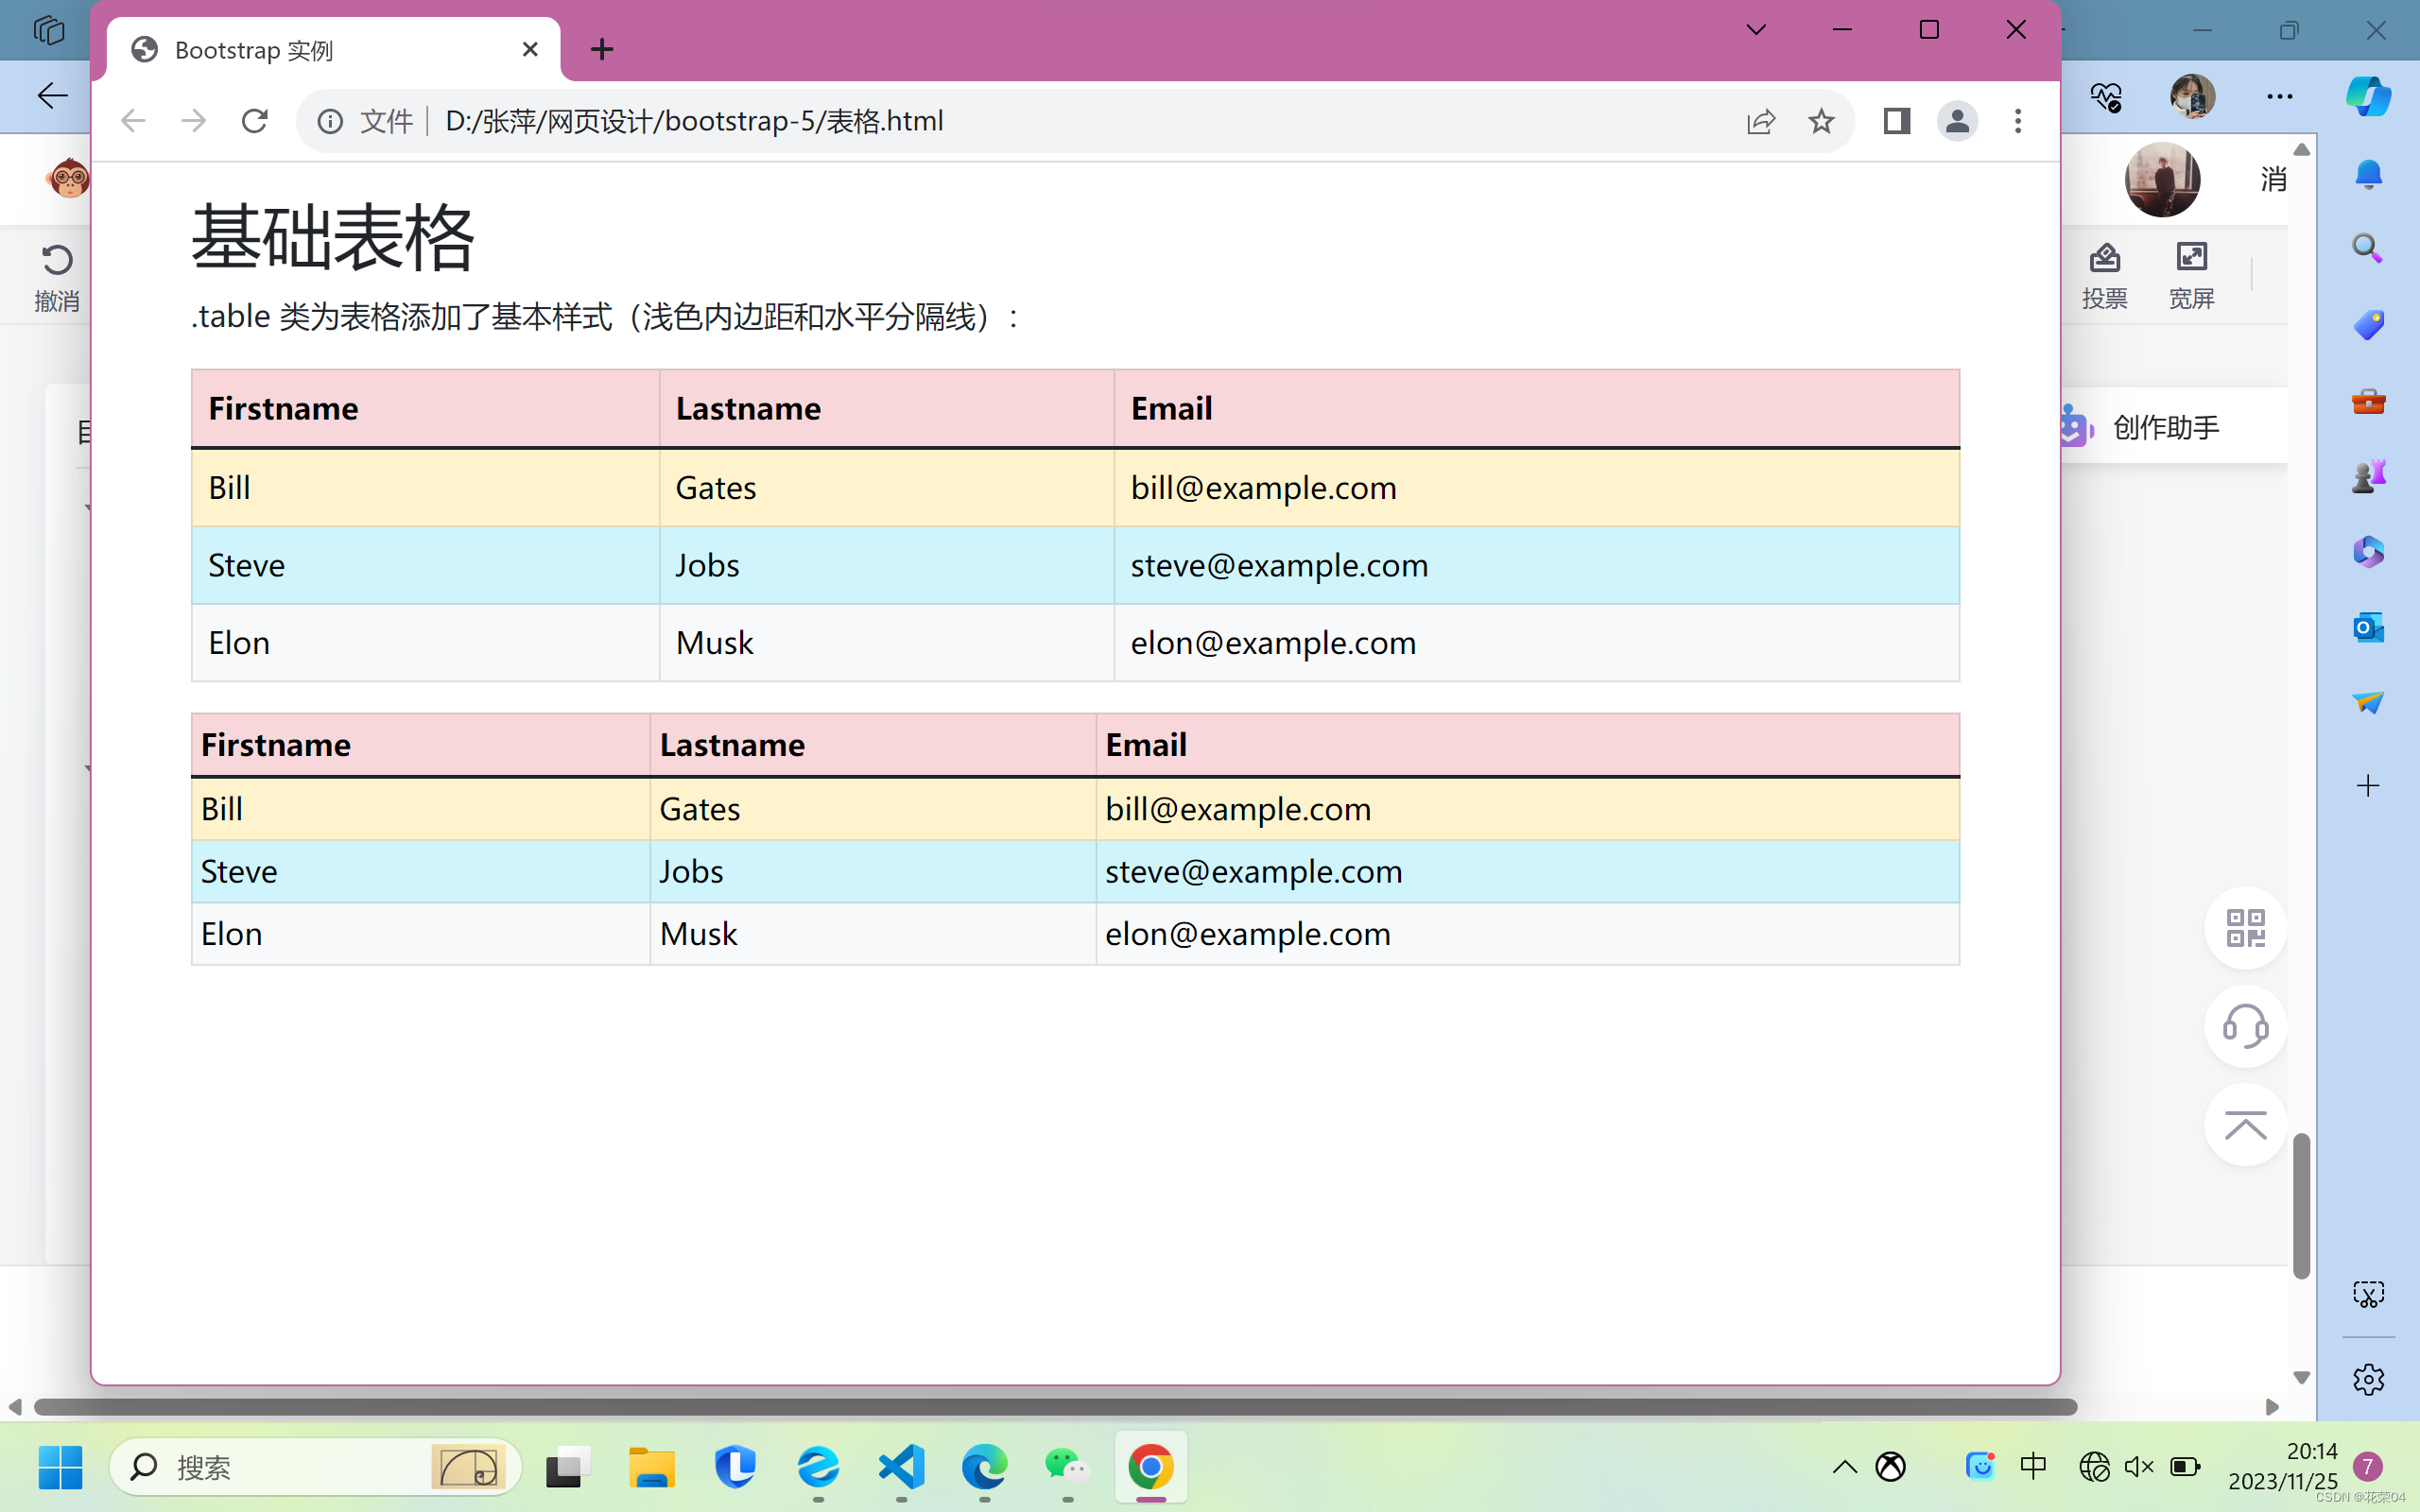Click the back-to-top arrow button
This screenshot has width=2420, height=1512.
2244,1126
